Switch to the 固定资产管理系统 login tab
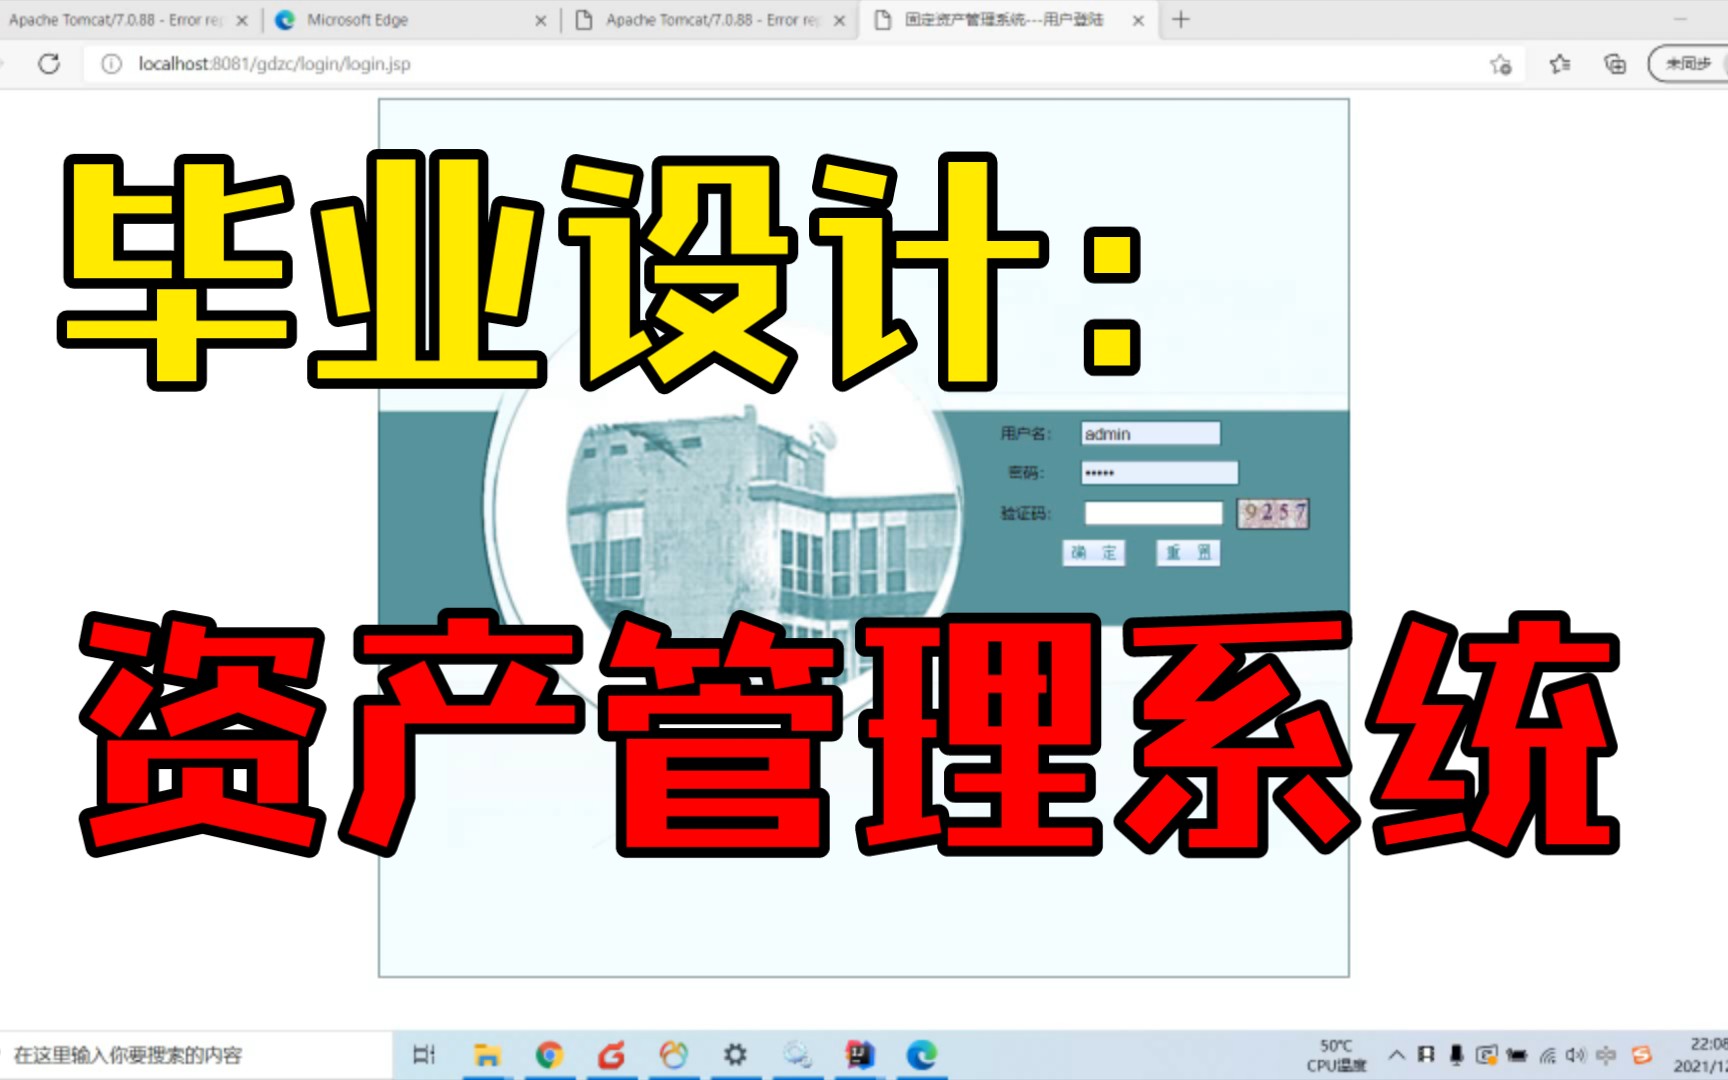This screenshot has height=1080, width=1728. (x=1005, y=19)
